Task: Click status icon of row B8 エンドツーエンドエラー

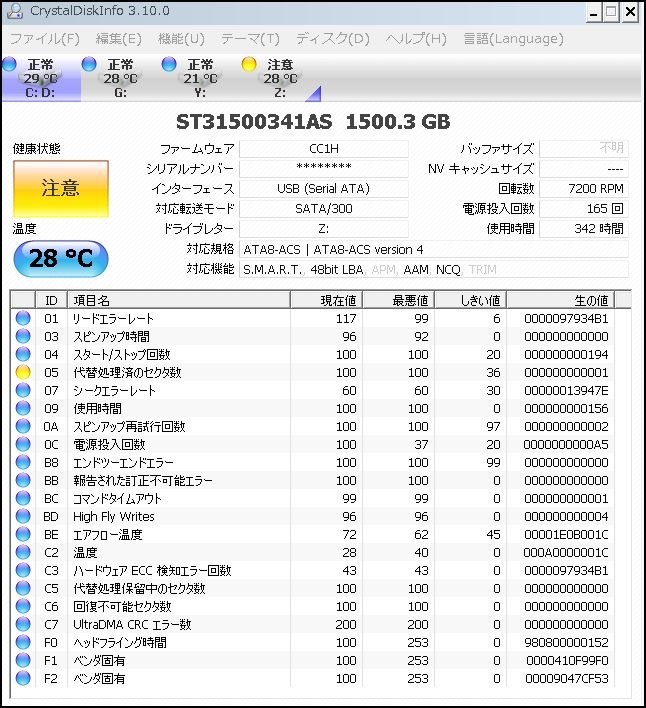Action: click(23, 462)
